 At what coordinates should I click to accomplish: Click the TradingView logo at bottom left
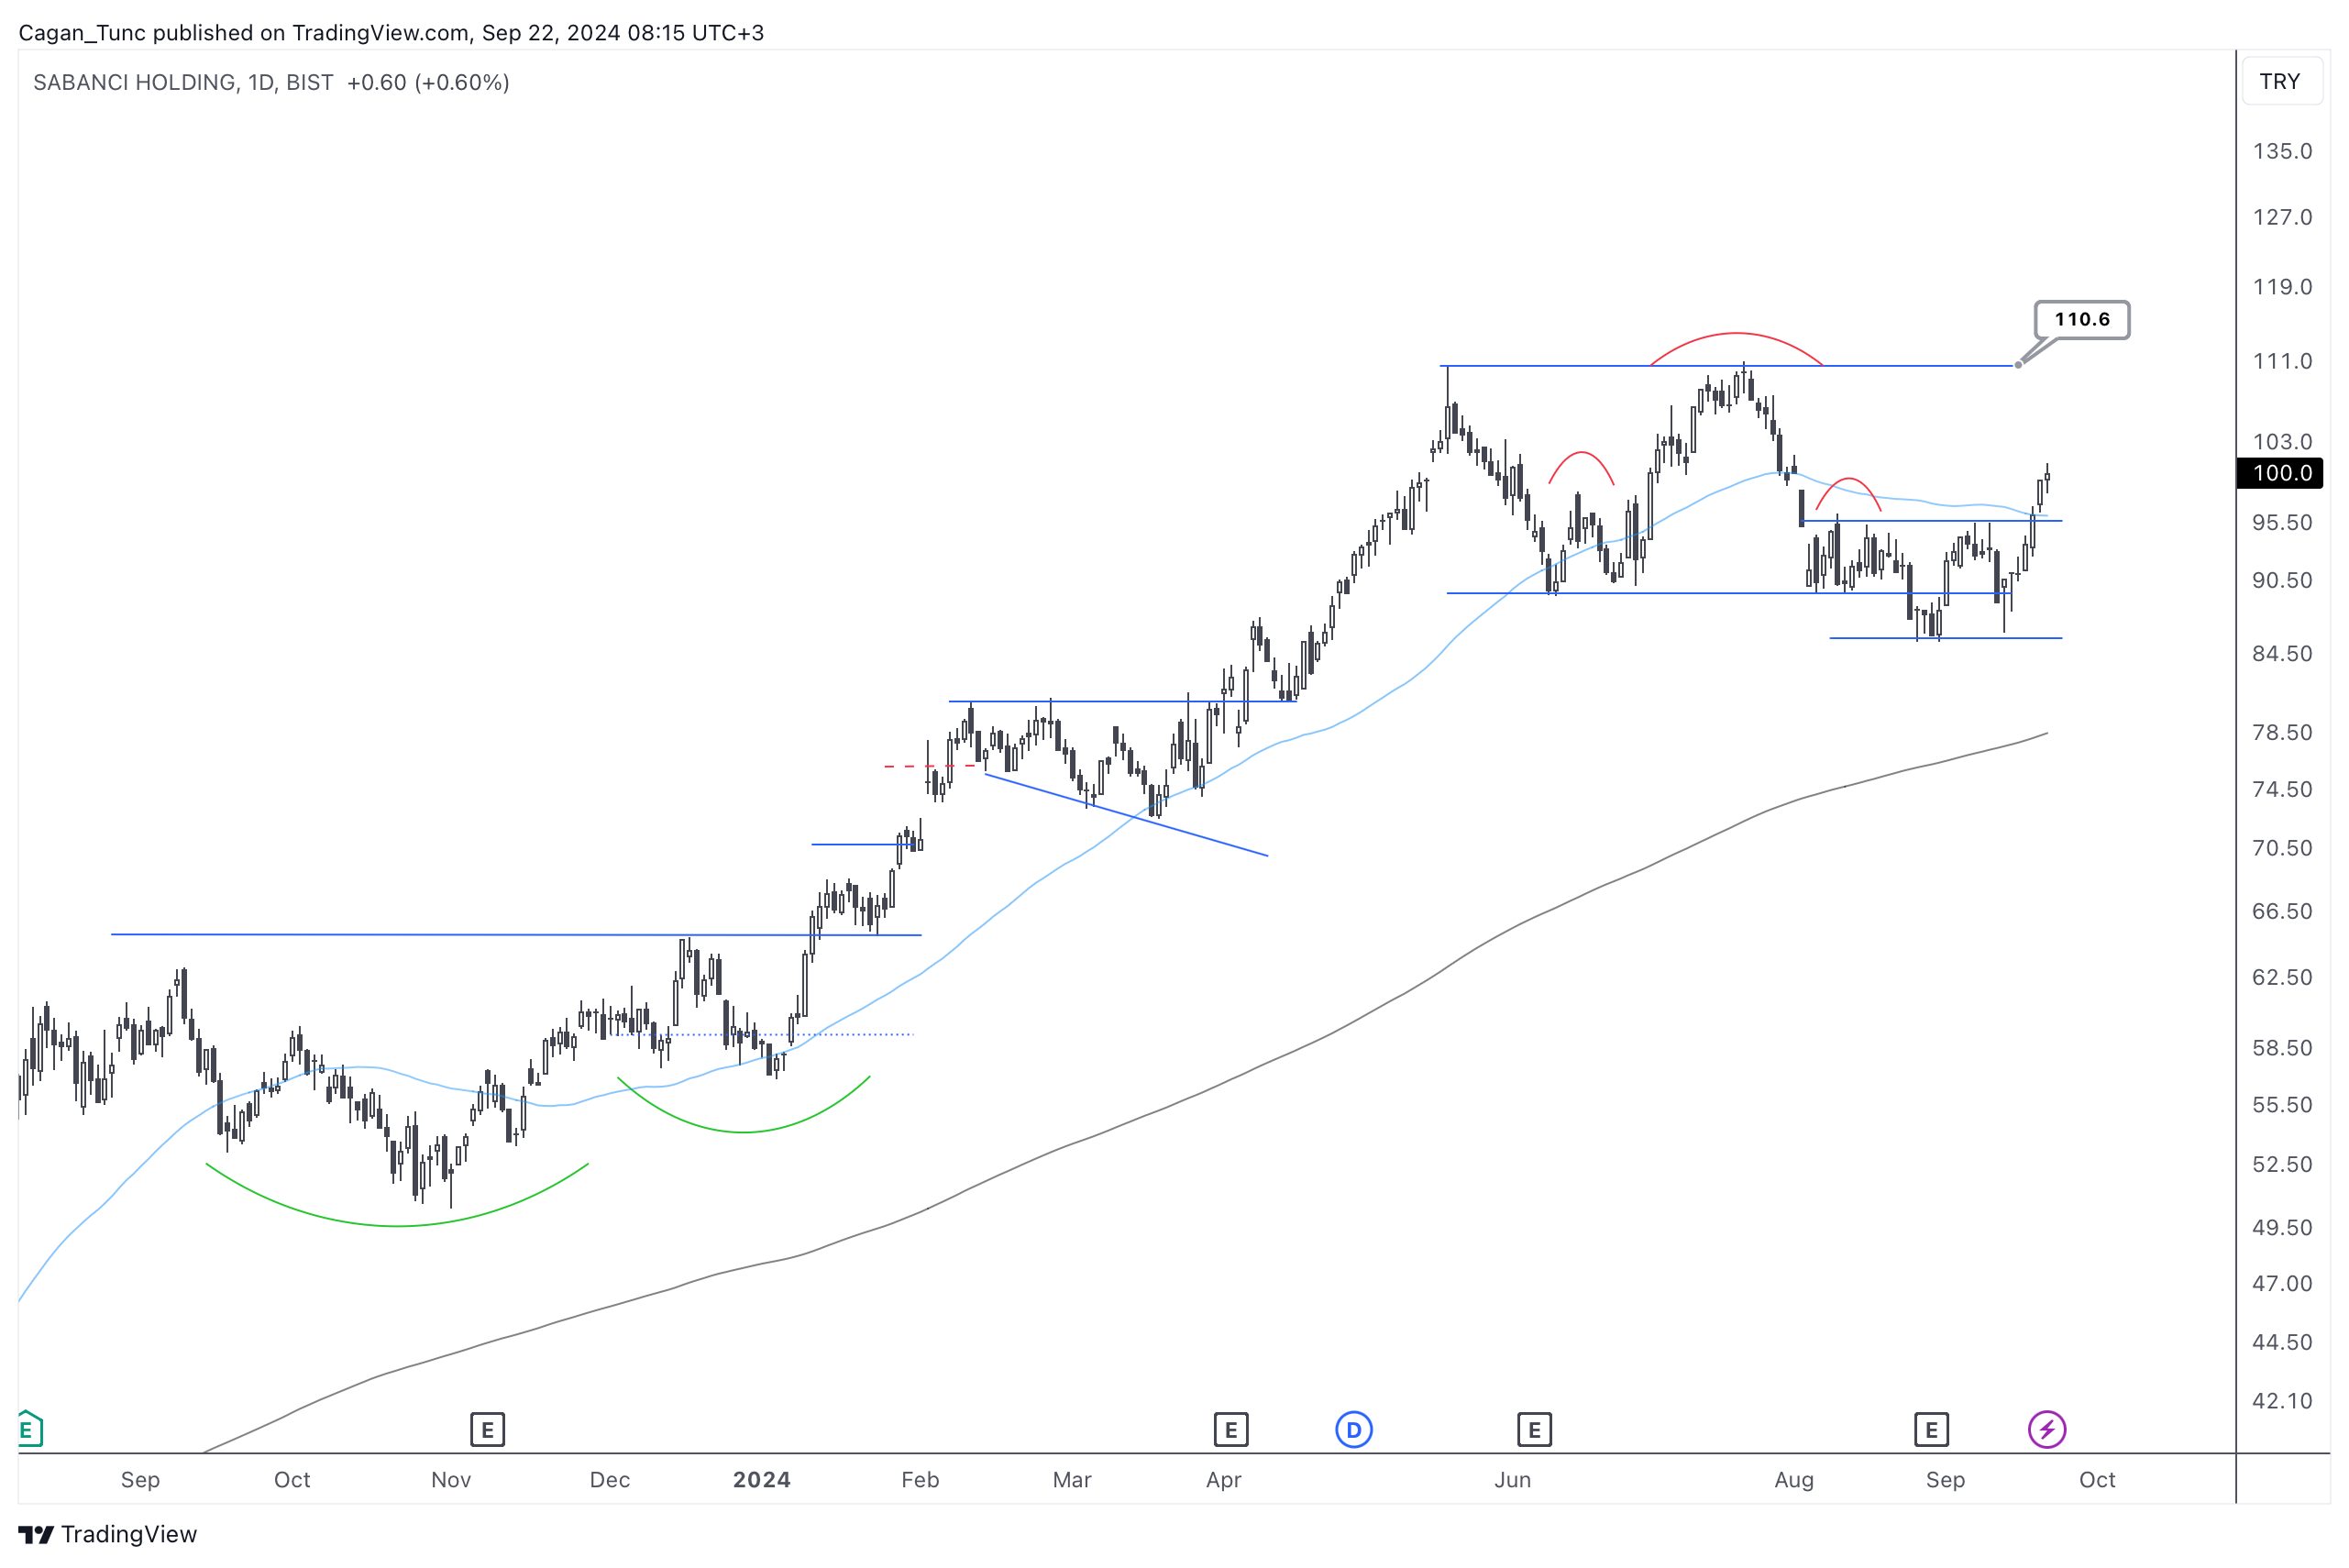click(108, 1534)
